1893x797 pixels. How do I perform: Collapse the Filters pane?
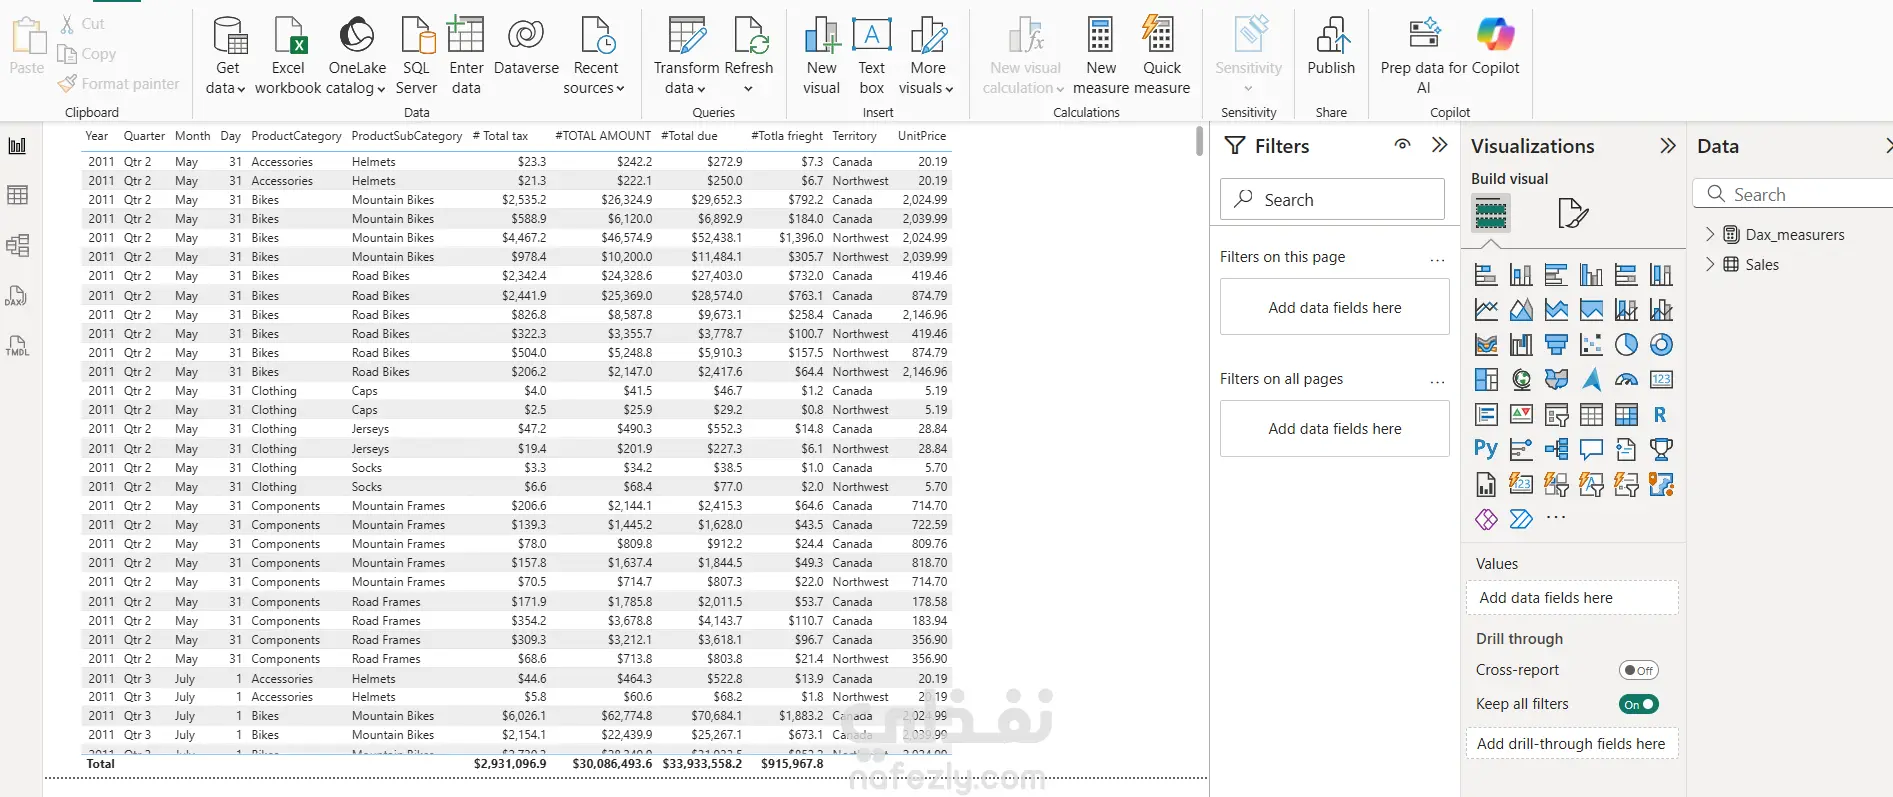pyautogui.click(x=1439, y=145)
